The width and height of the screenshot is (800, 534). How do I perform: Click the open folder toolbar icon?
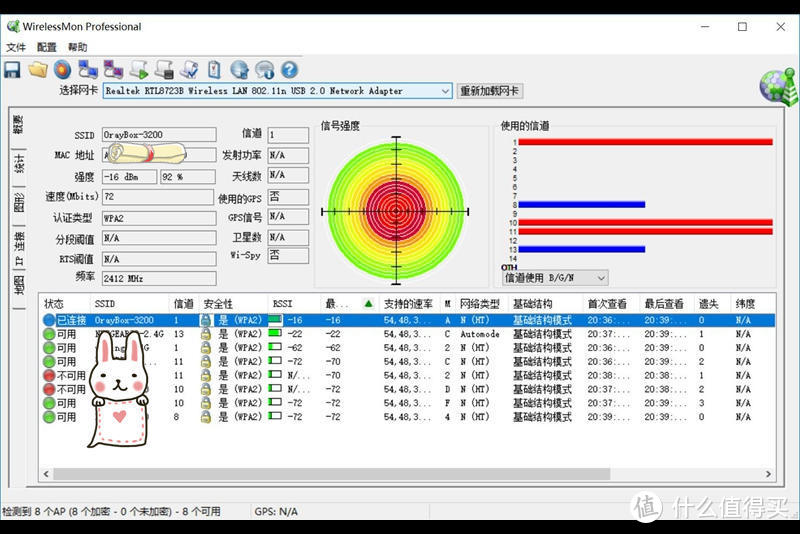[38, 70]
